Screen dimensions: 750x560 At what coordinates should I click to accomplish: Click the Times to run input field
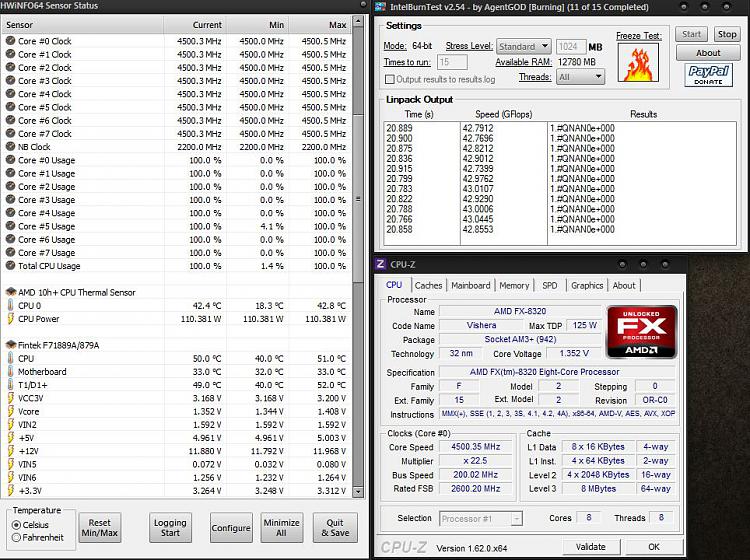(x=452, y=62)
